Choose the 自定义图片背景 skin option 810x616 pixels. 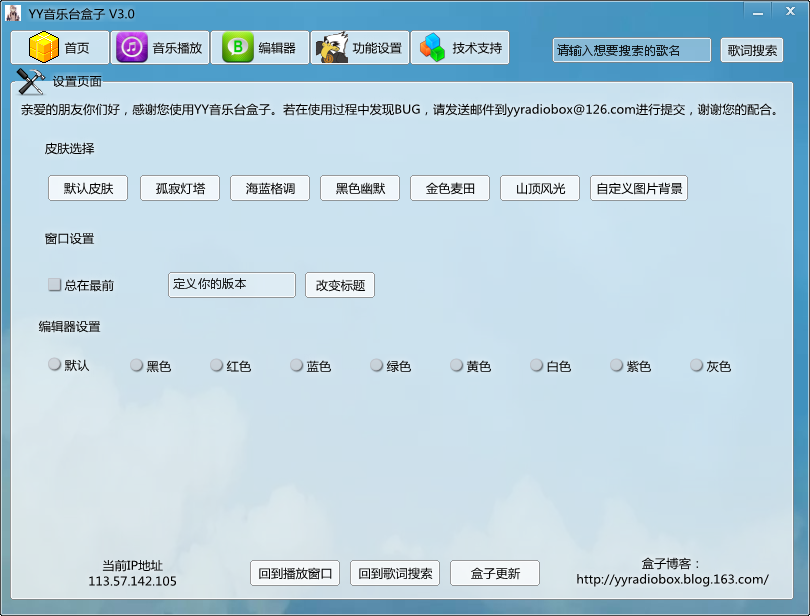(638, 188)
